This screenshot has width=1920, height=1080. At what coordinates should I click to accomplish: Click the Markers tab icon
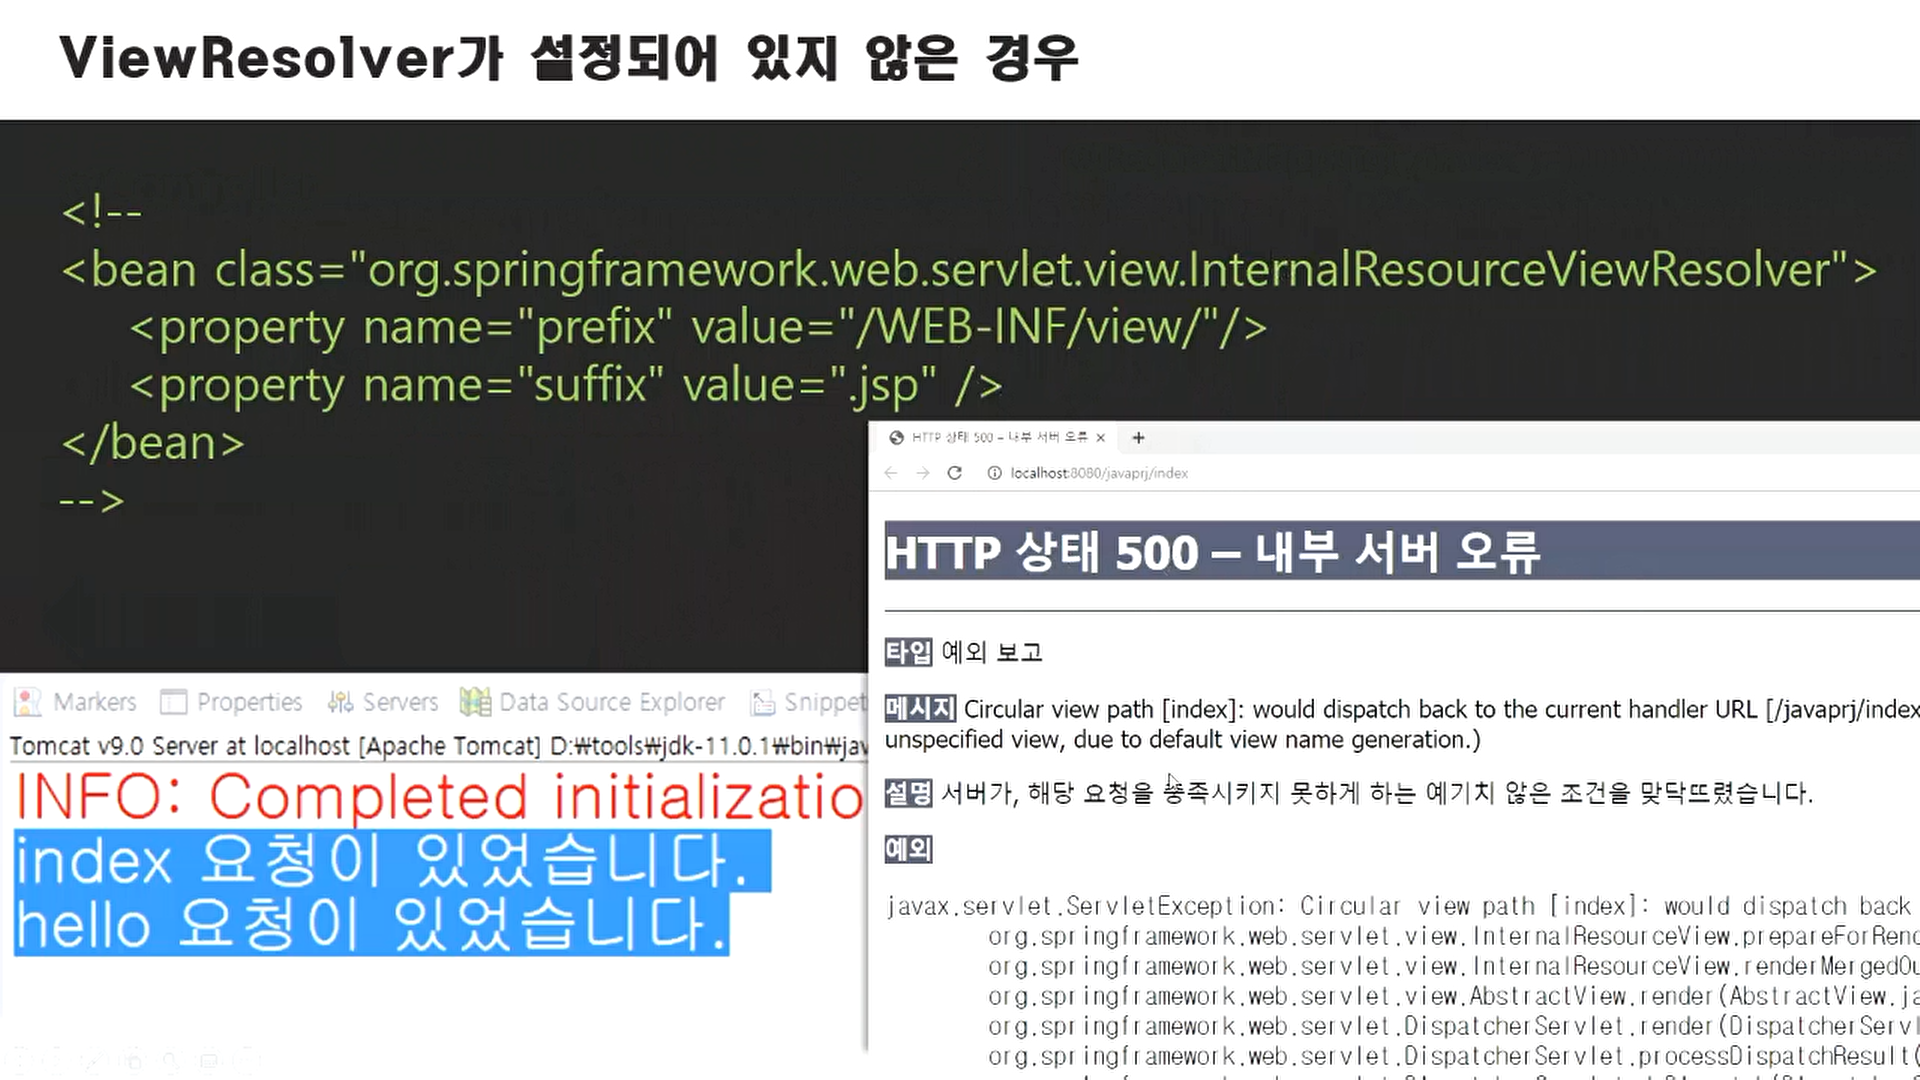pos(28,702)
